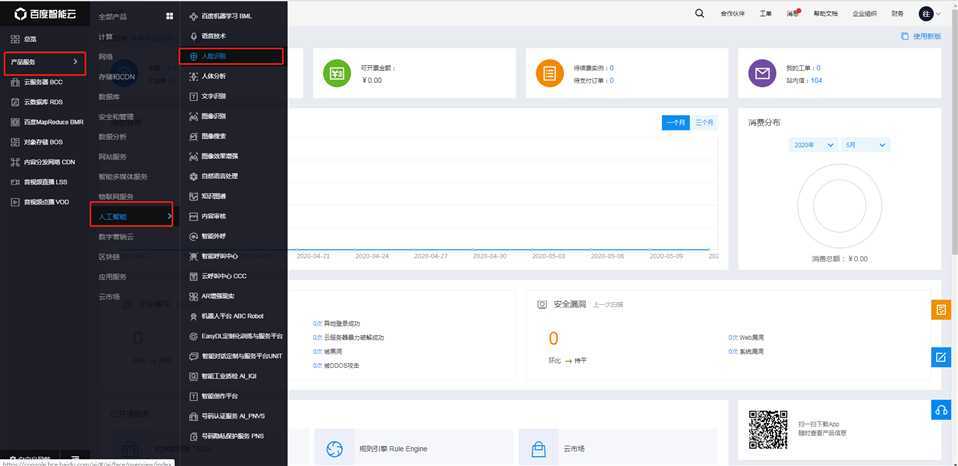Open 财务 in the top navigation
Screen dimensions: 958x466
click(898, 13)
